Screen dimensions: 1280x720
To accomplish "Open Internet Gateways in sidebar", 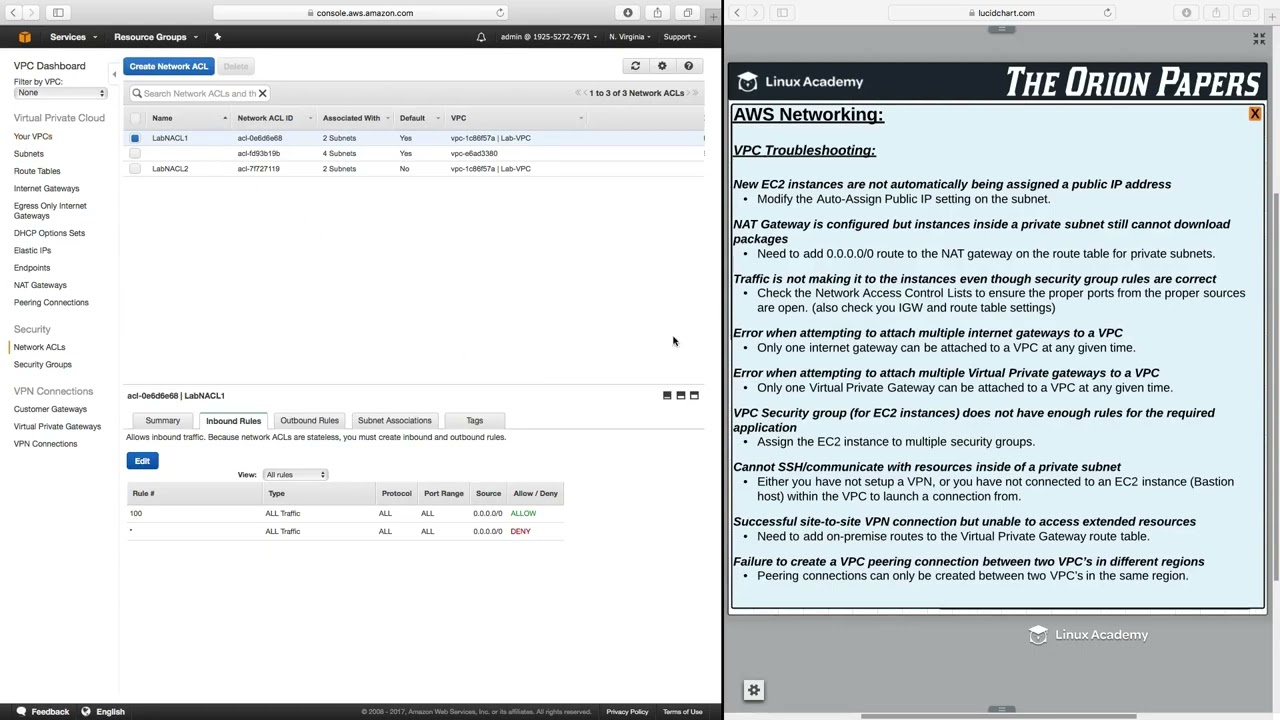I will 46,188.
